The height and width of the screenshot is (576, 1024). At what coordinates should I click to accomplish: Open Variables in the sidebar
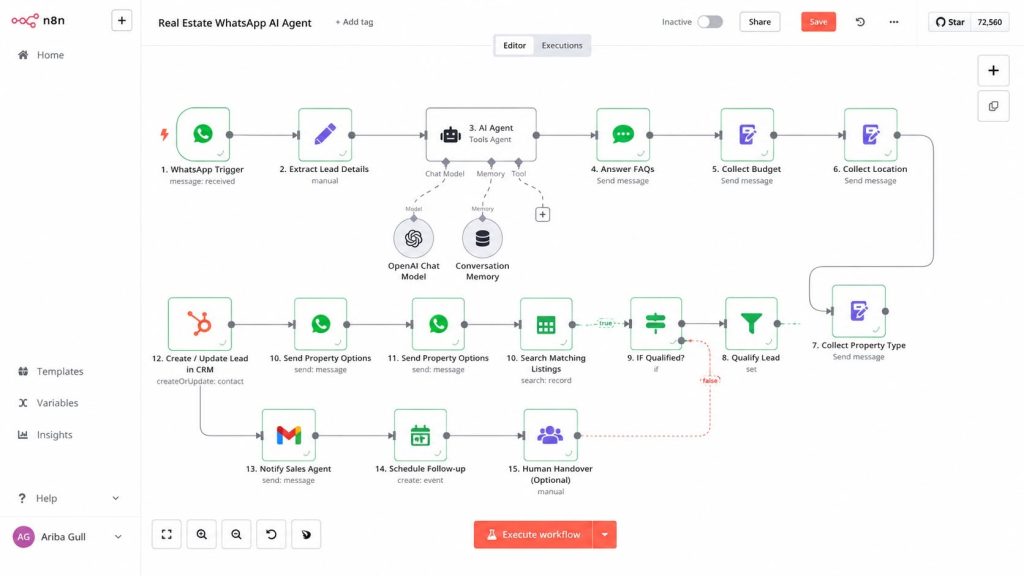click(48, 403)
